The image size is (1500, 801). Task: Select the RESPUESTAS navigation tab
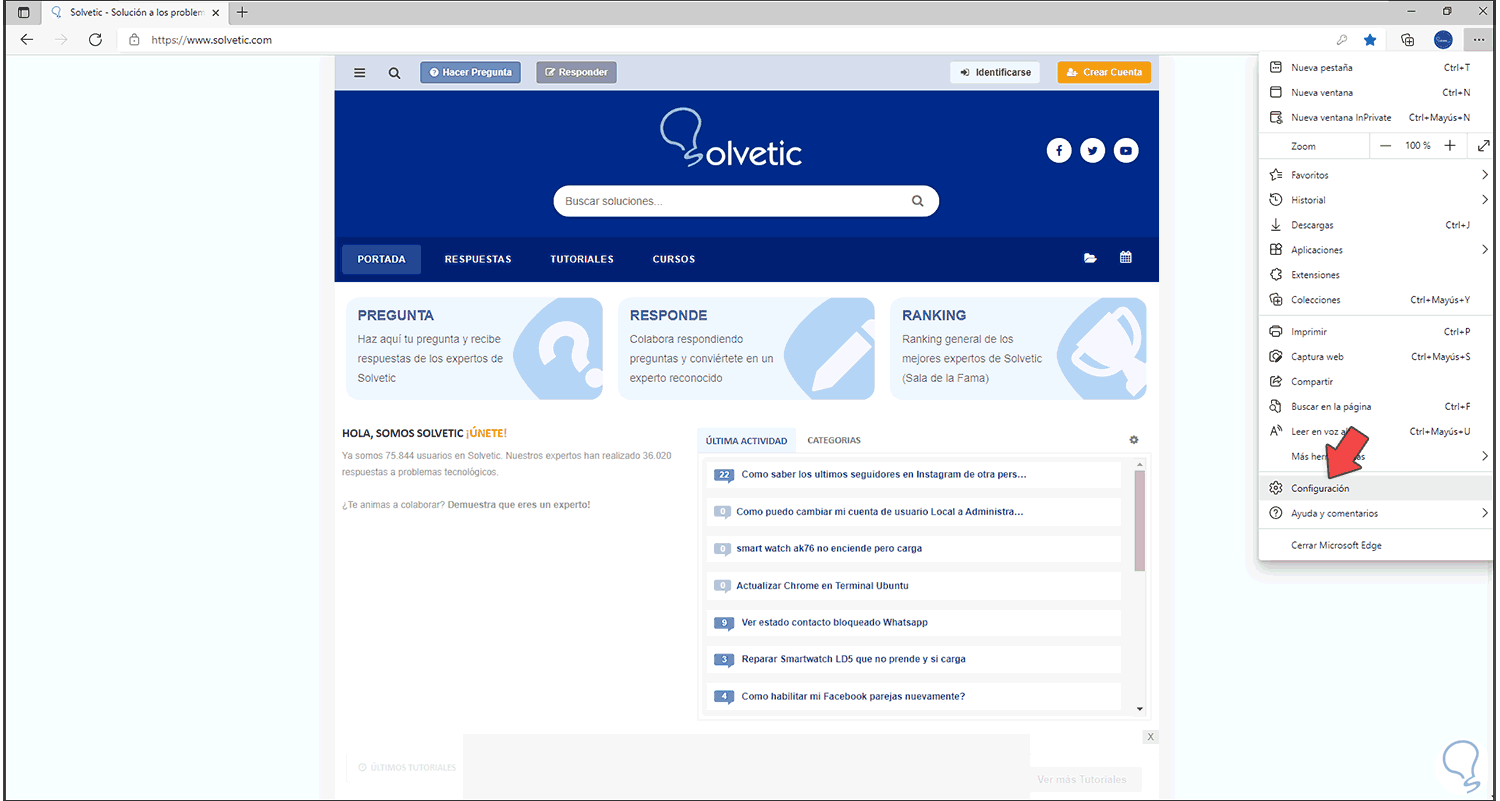[x=478, y=259]
